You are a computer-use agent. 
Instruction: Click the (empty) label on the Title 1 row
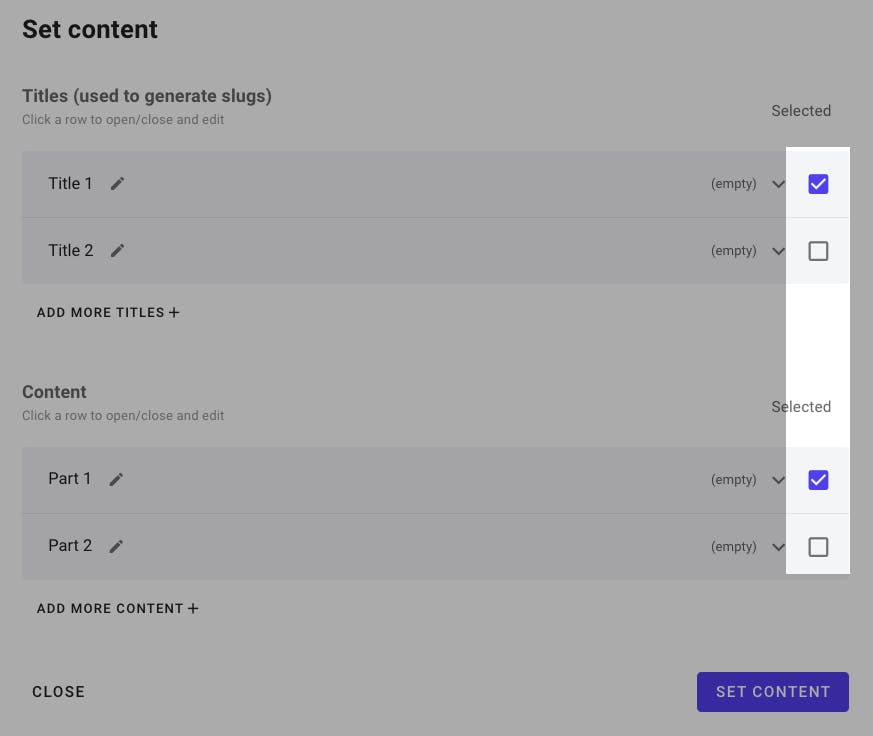point(735,183)
